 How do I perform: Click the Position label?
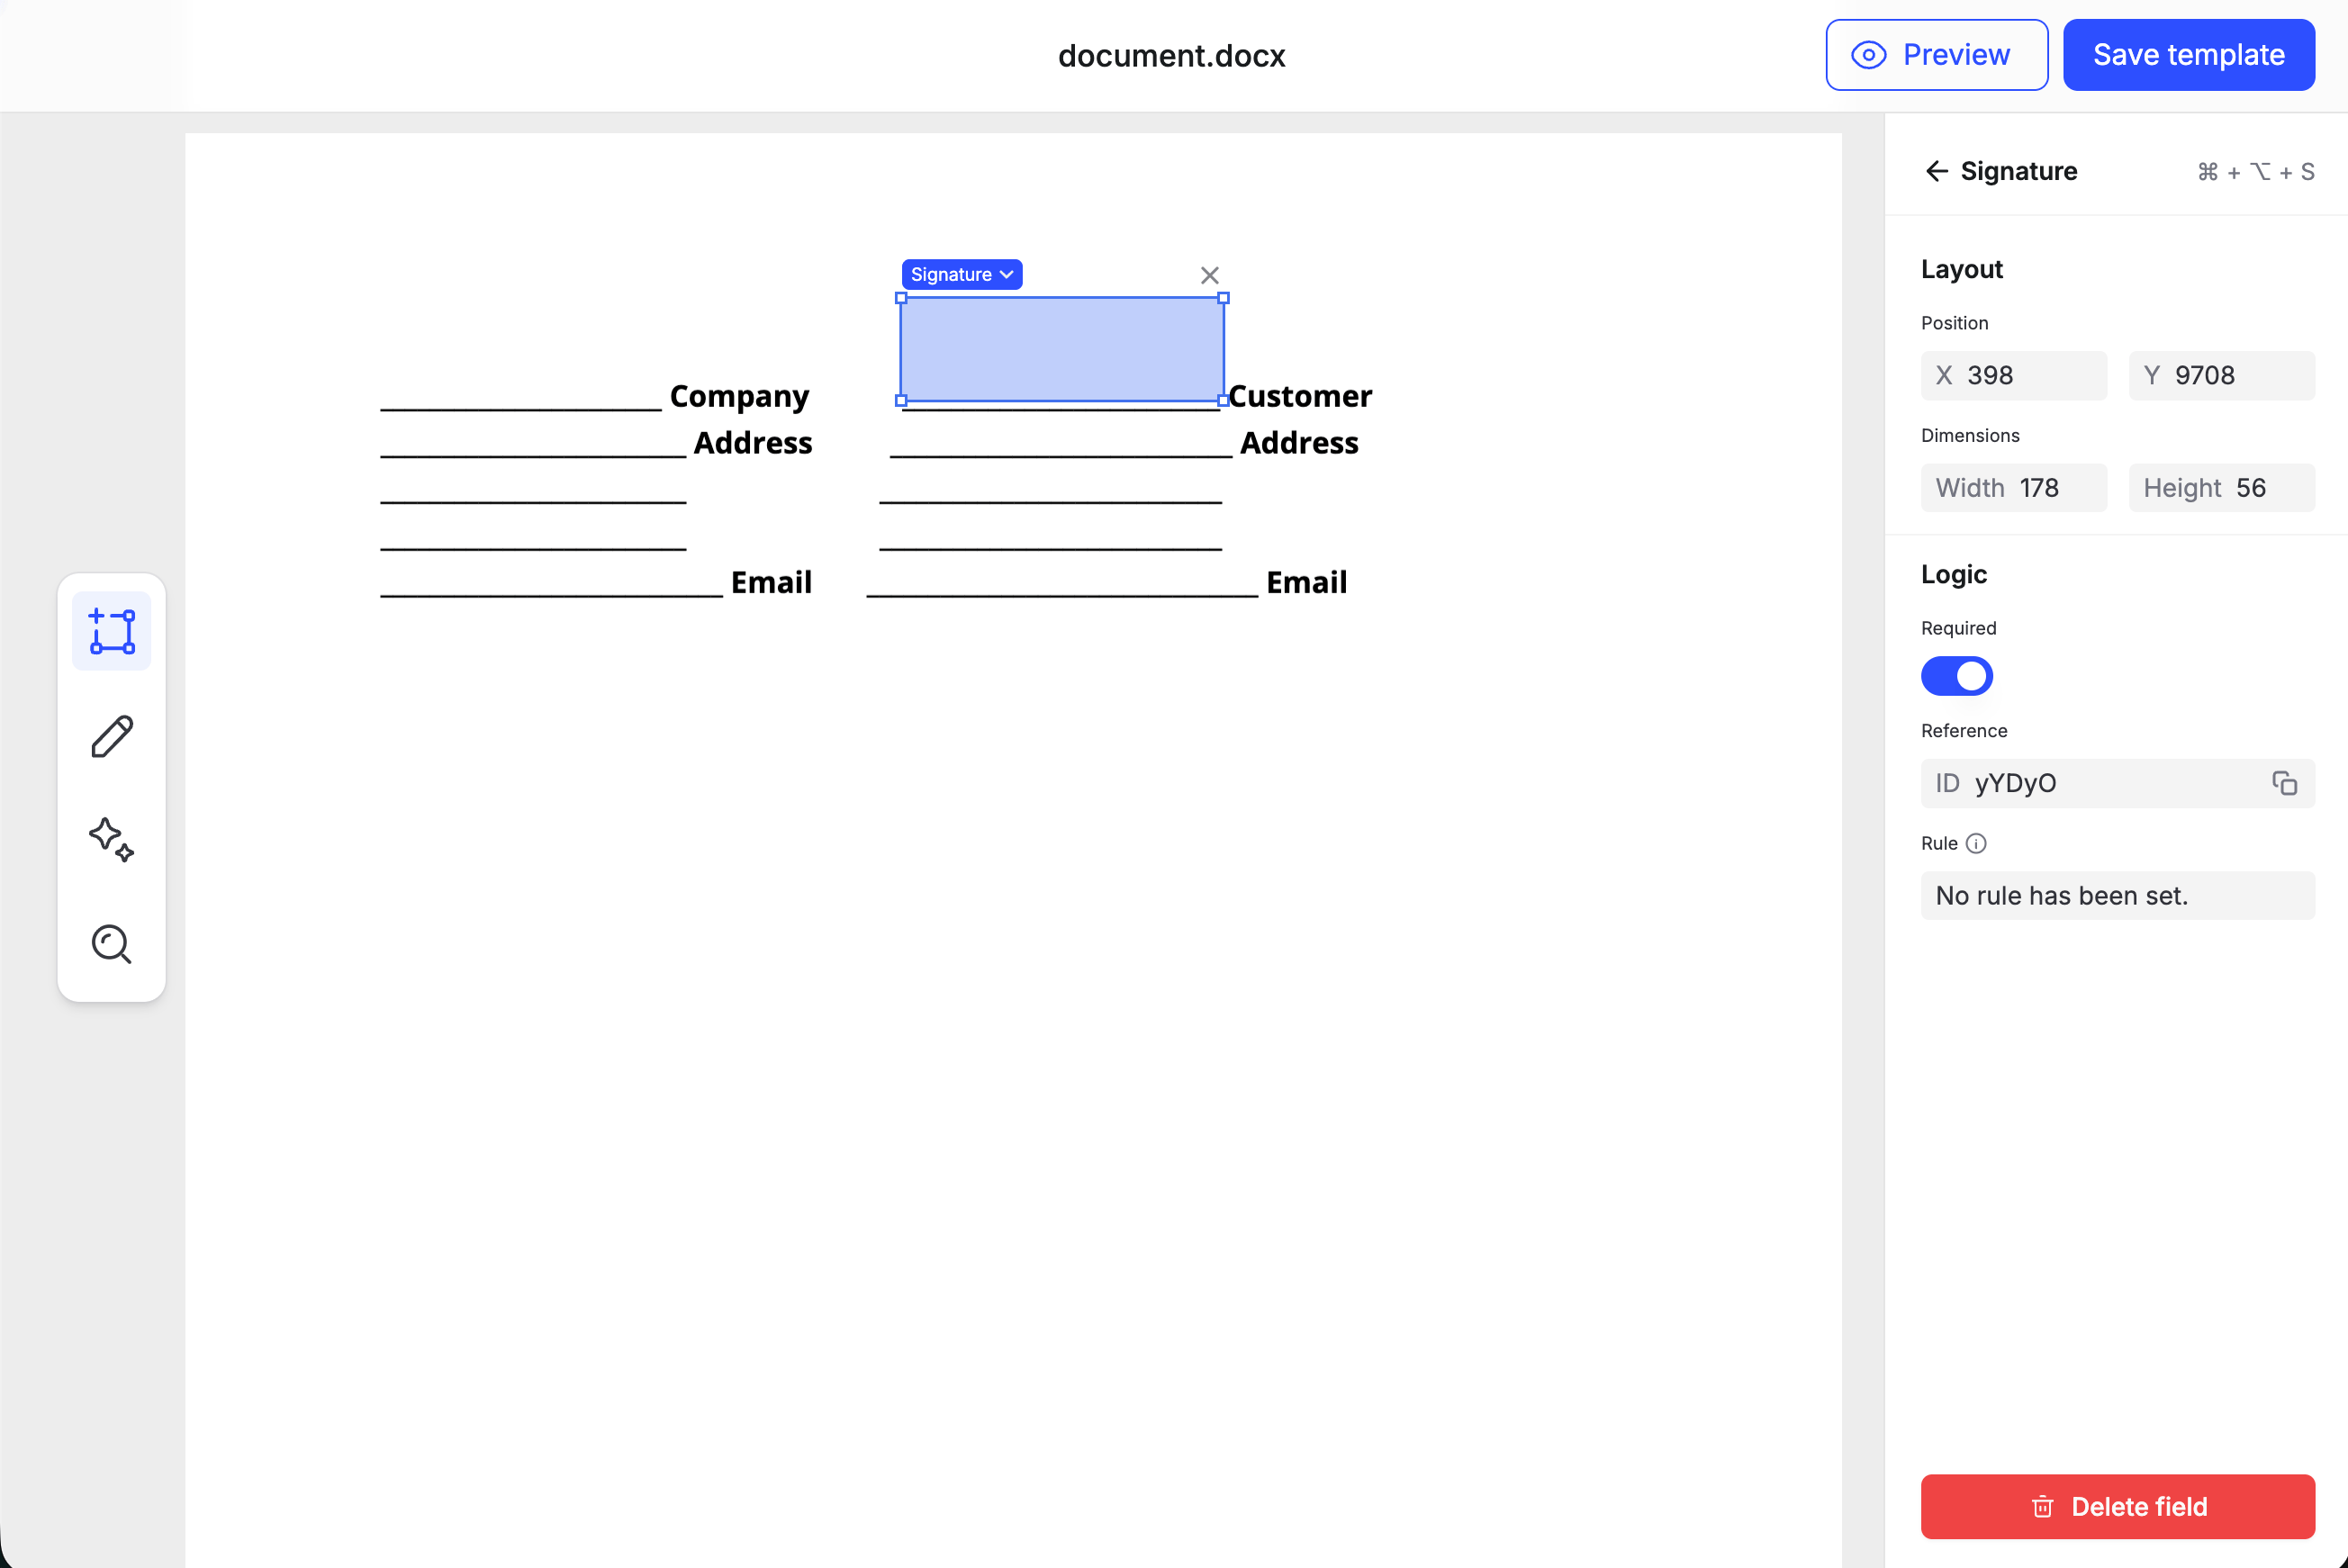(x=1955, y=323)
